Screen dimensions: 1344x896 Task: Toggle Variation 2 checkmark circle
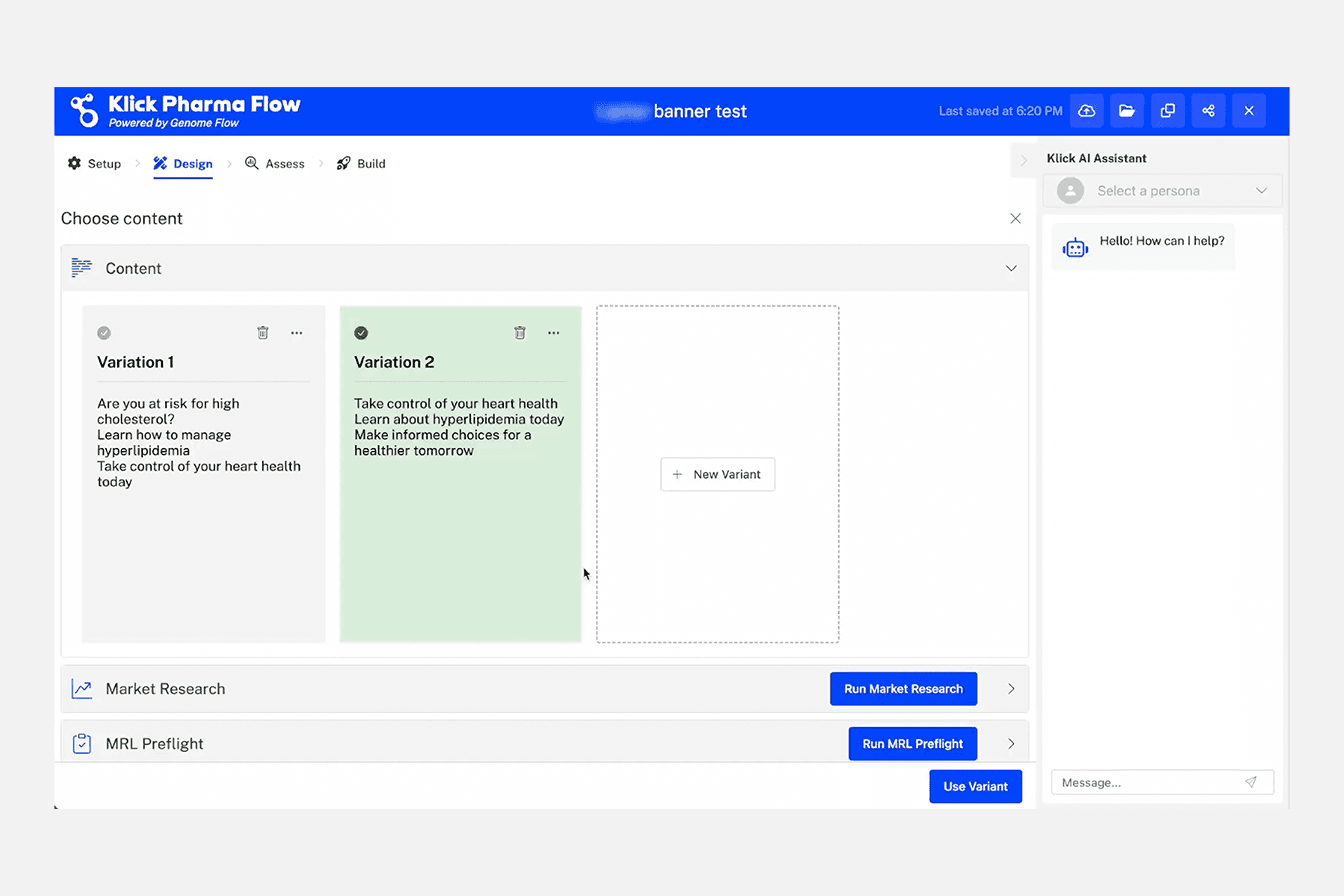tap(361, 333)
